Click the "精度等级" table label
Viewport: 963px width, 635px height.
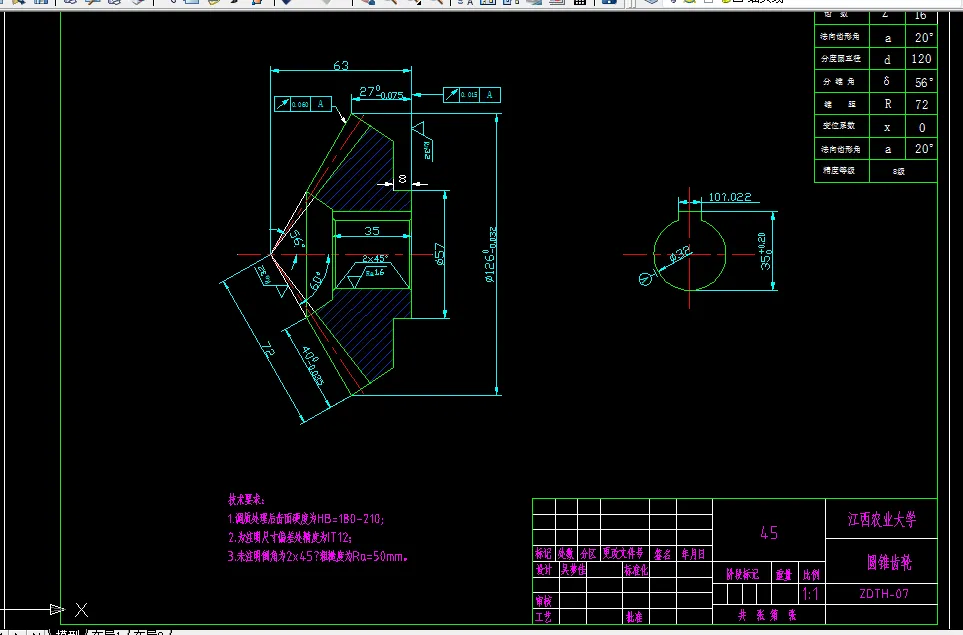click(839, 170)
